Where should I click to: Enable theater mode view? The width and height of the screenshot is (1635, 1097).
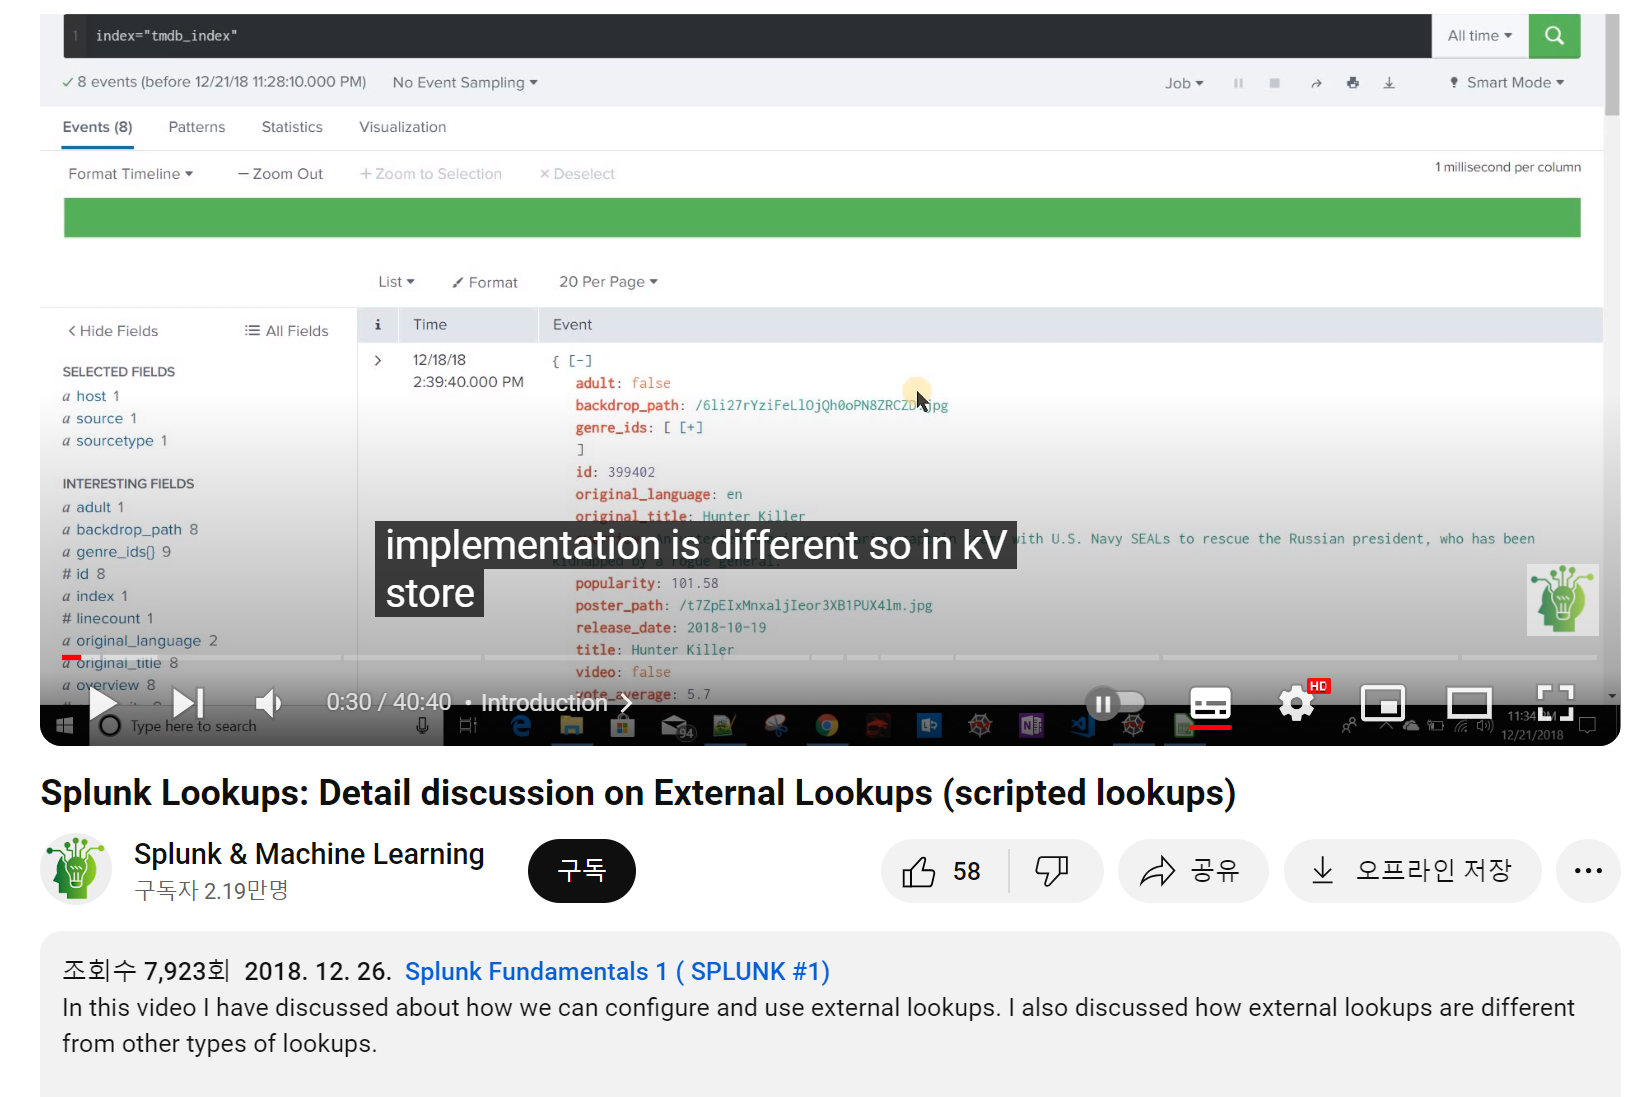(x=1469, y=704)
